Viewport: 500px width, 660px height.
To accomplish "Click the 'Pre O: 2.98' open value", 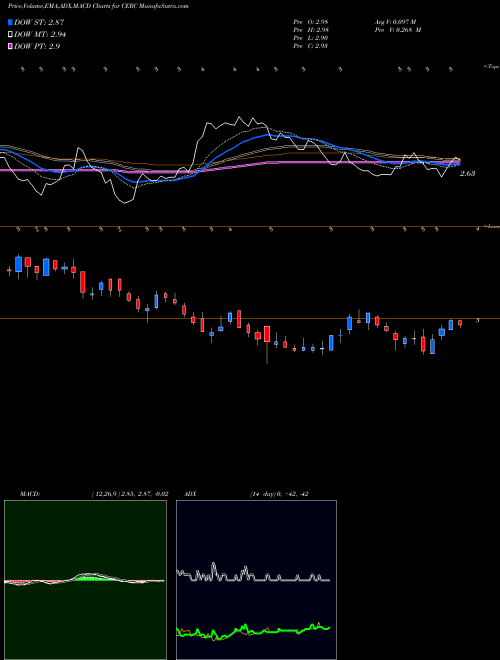I will [311, 22].
